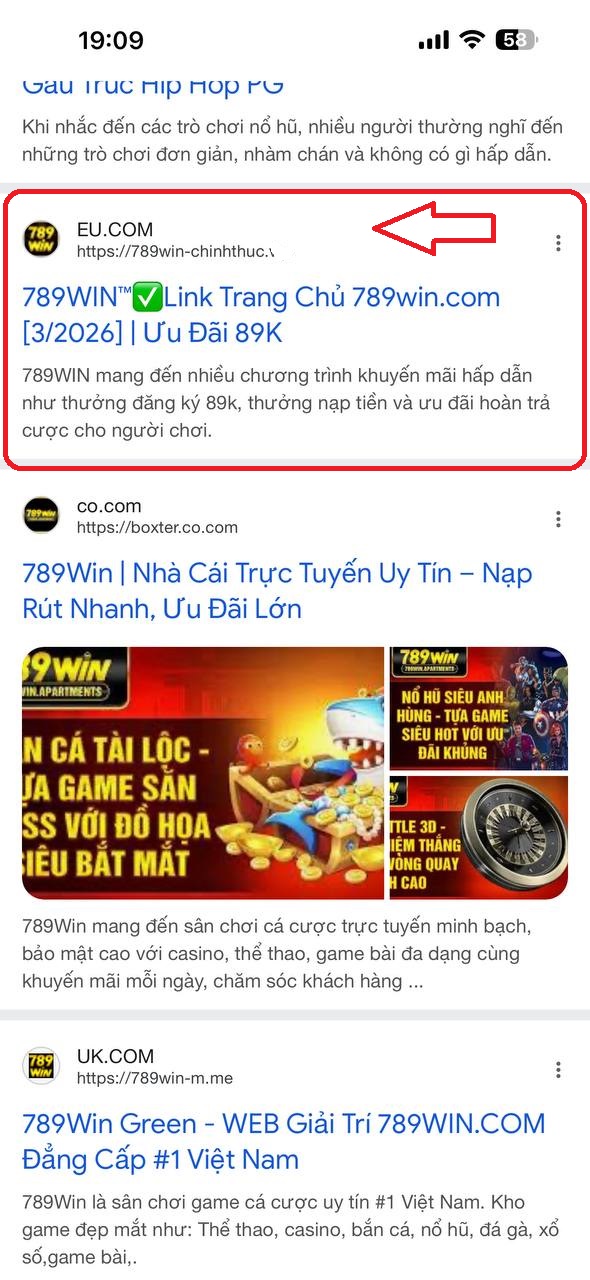Screen dimensions: 590x1280
Task: Tap the partially visible 'Hip Hop PG' title
Action: click(x=153, y=86)
